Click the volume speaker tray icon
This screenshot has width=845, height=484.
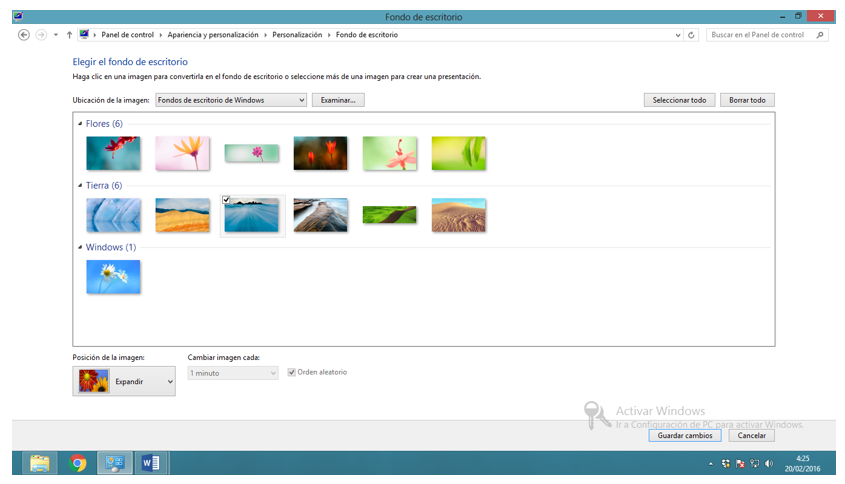click(x=769, y=464)
